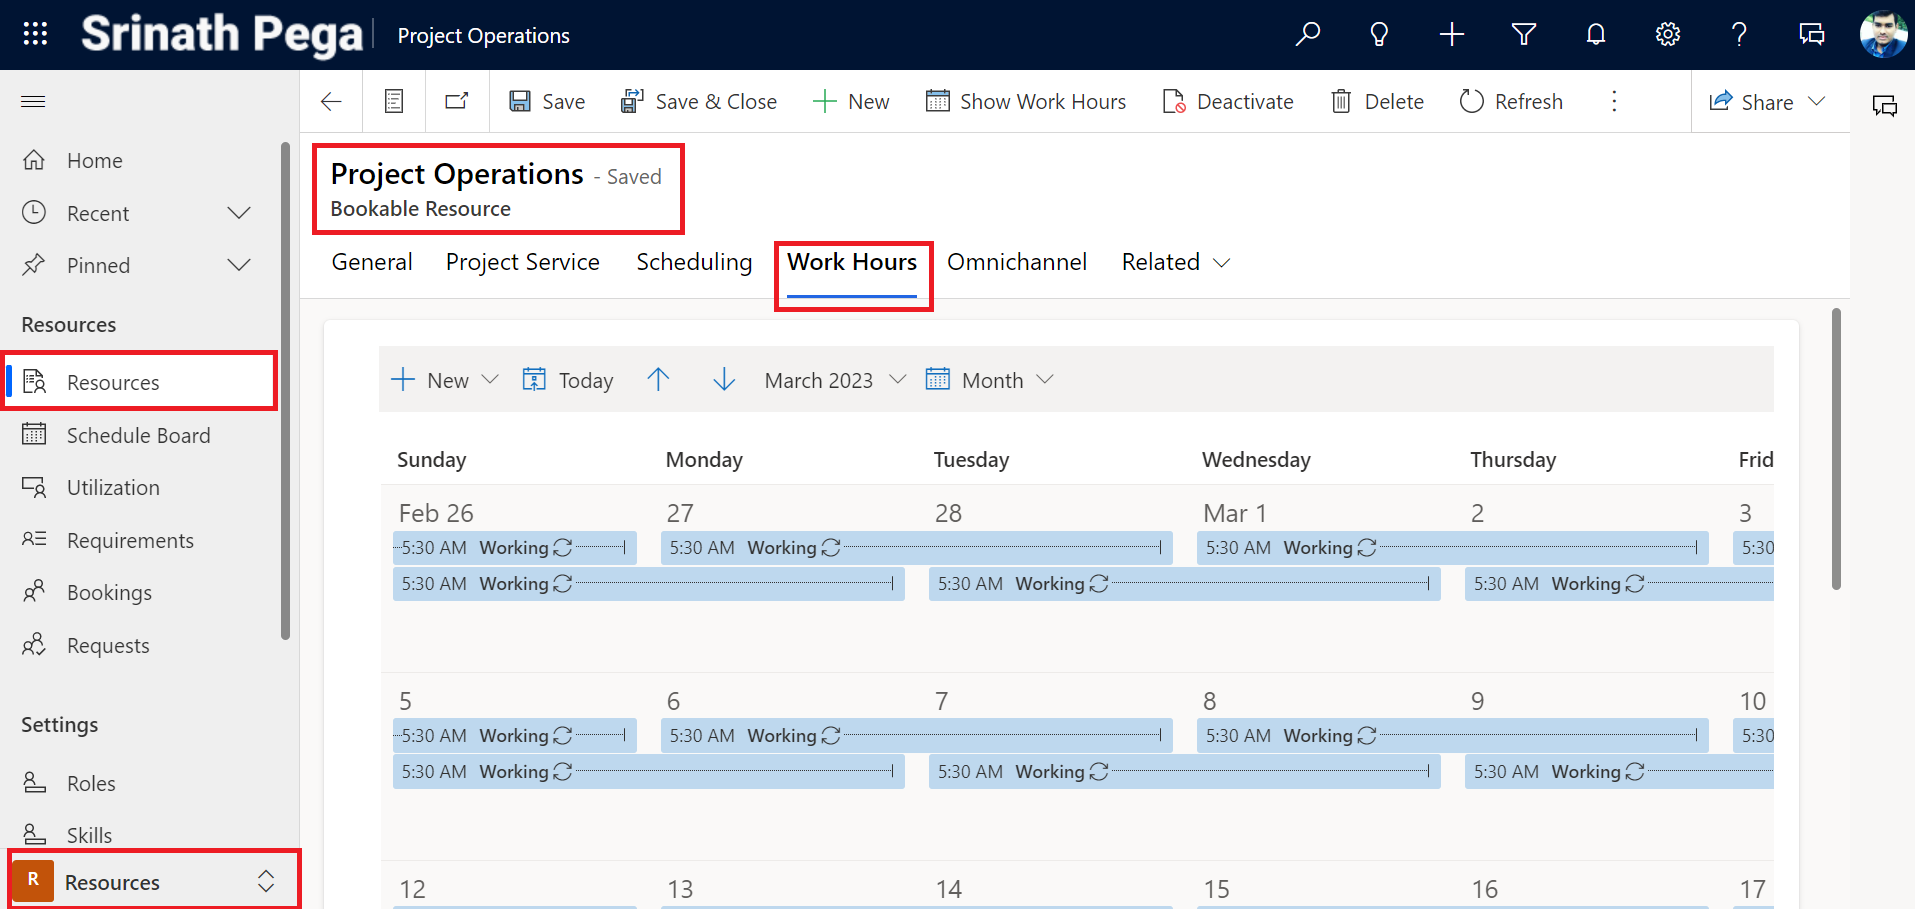The width and height of the screenshot is (1915, 909).
Task: Open record in new window icon
Action: point(457,101)
